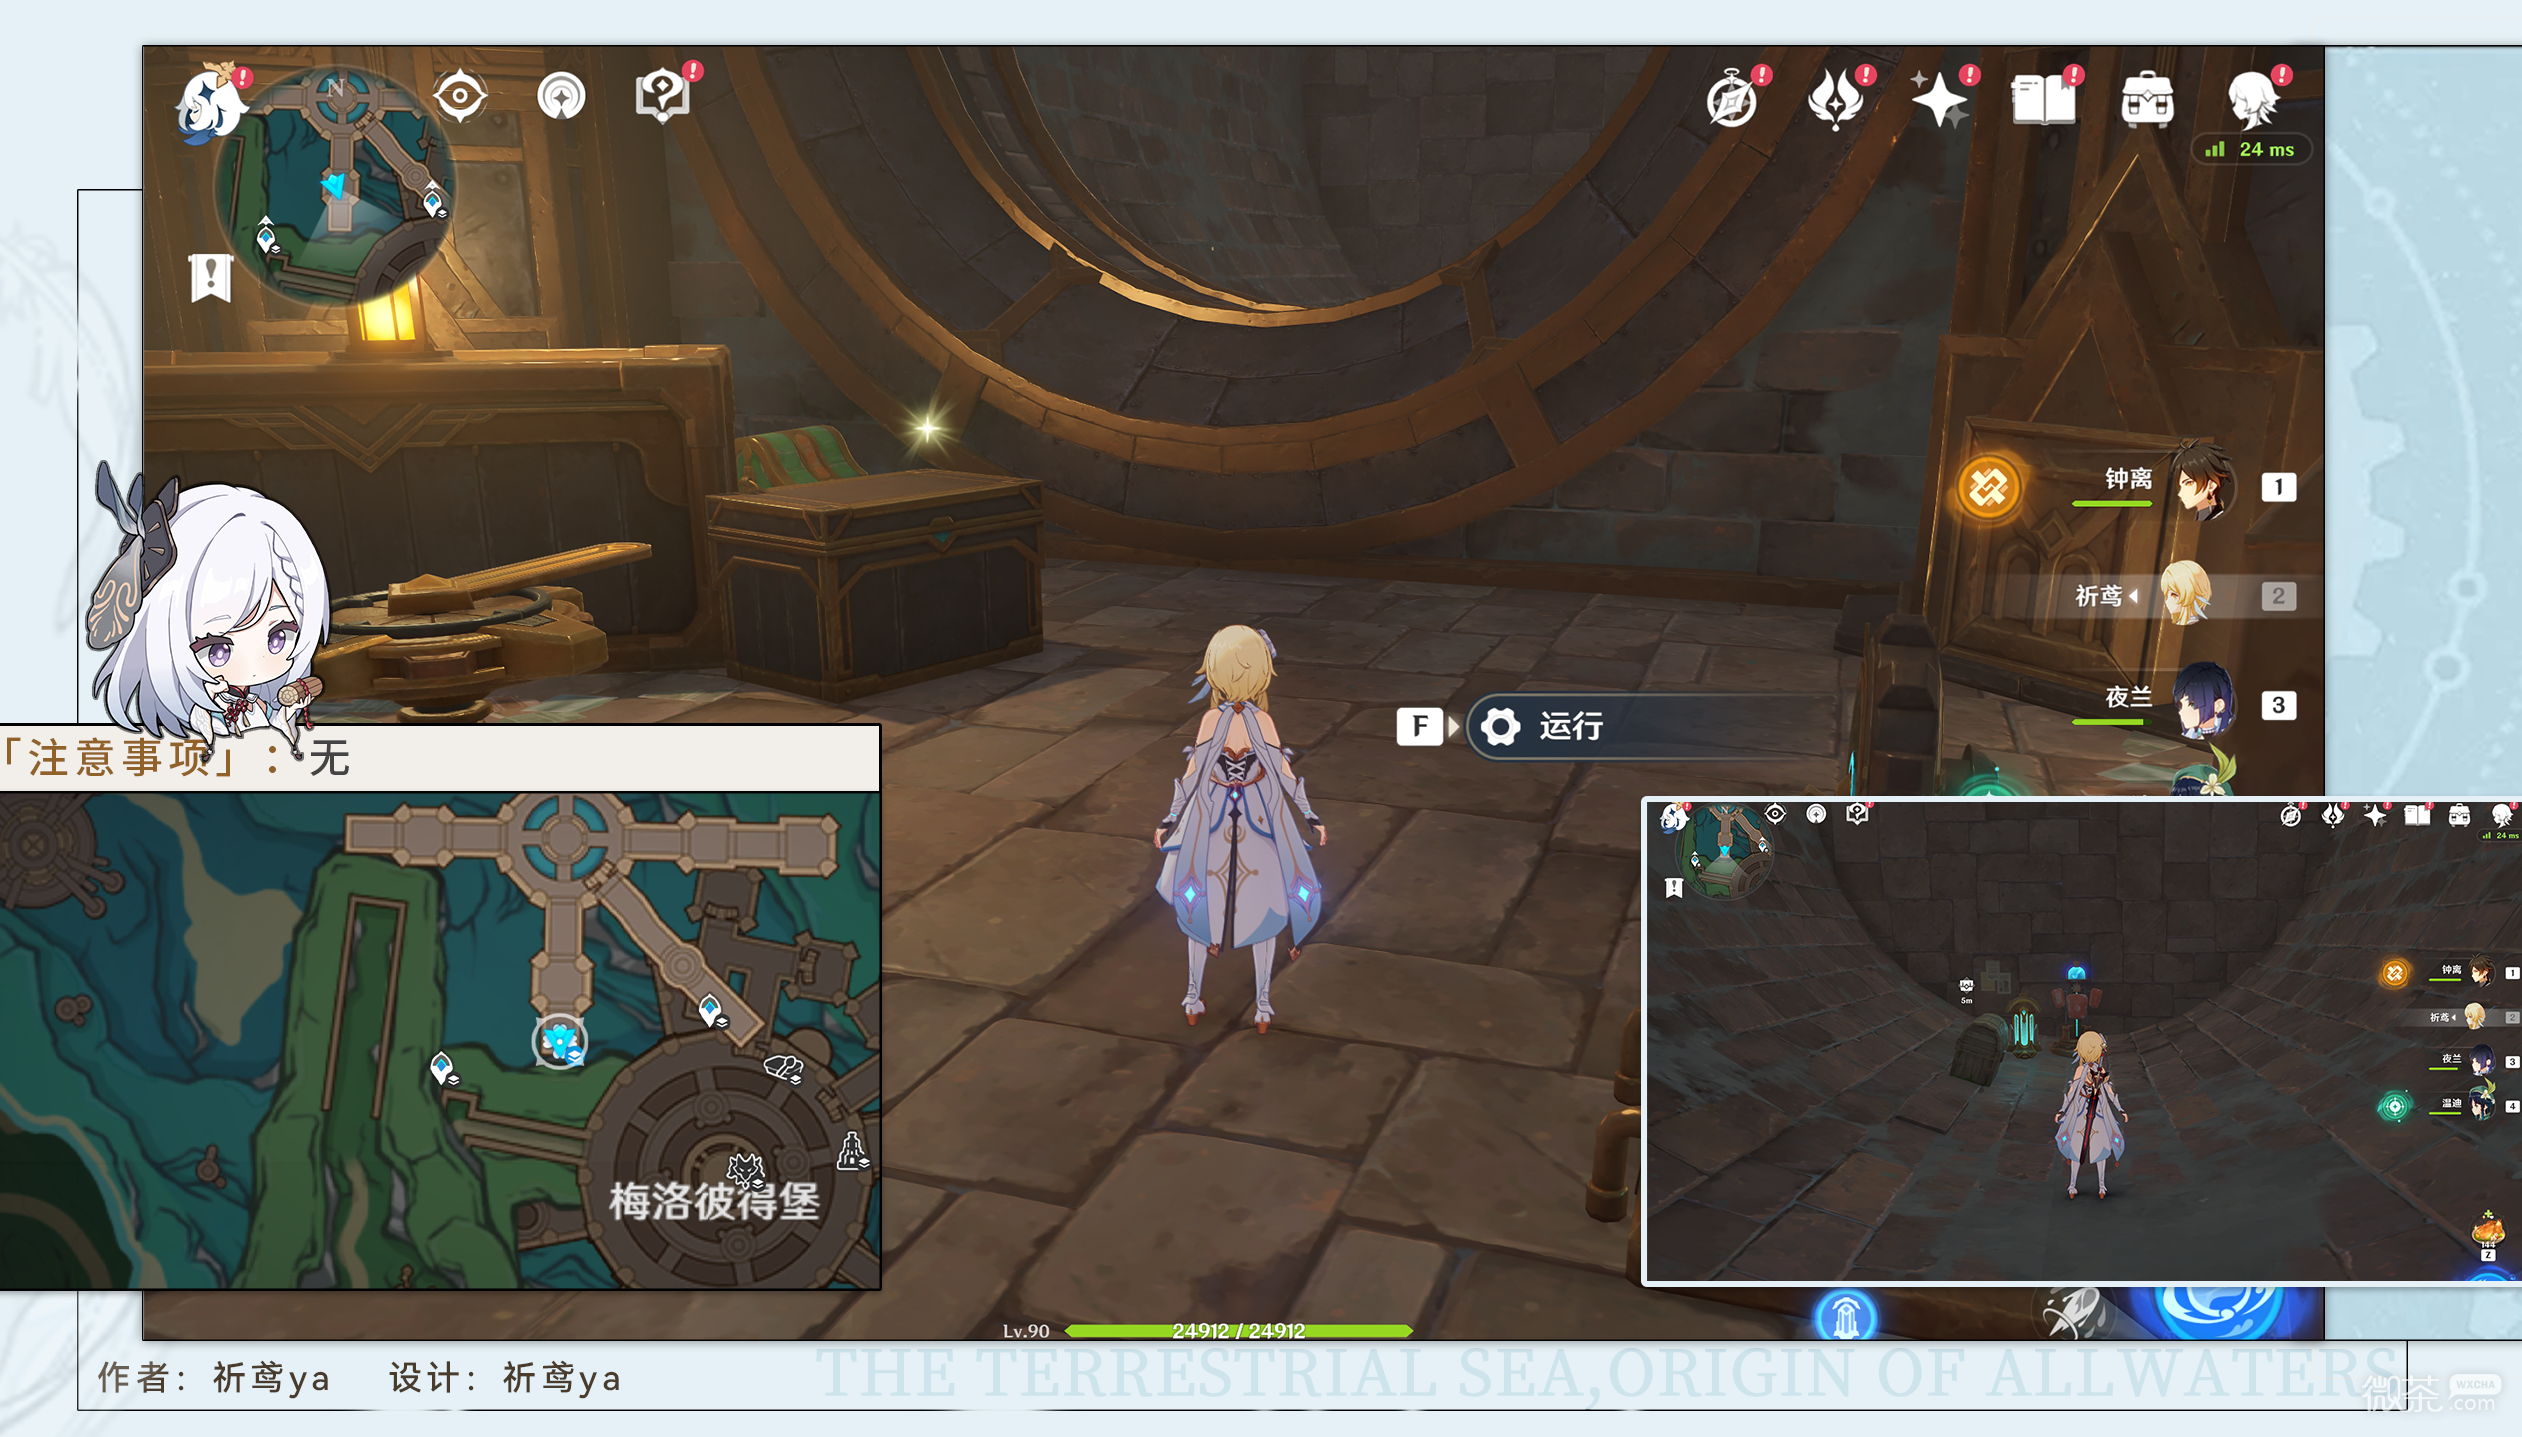Open the events compass icon
This screenshot has height=1437, width=2522.
1733,100
